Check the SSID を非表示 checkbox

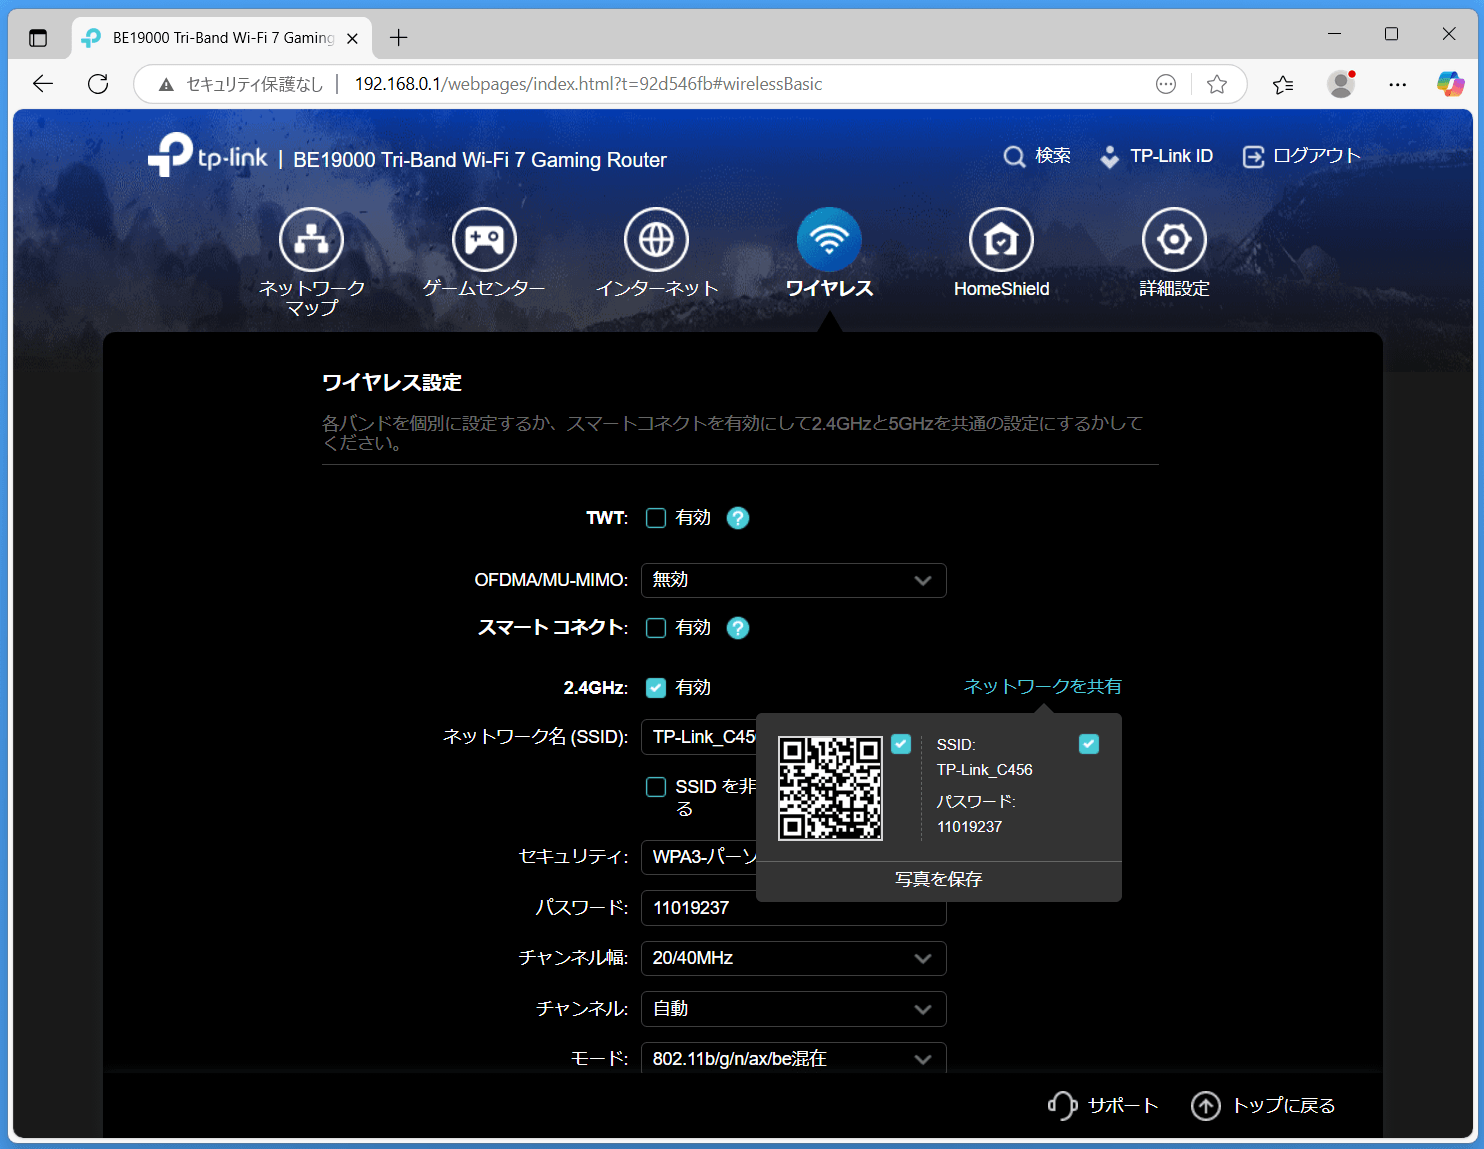(656, 787)
